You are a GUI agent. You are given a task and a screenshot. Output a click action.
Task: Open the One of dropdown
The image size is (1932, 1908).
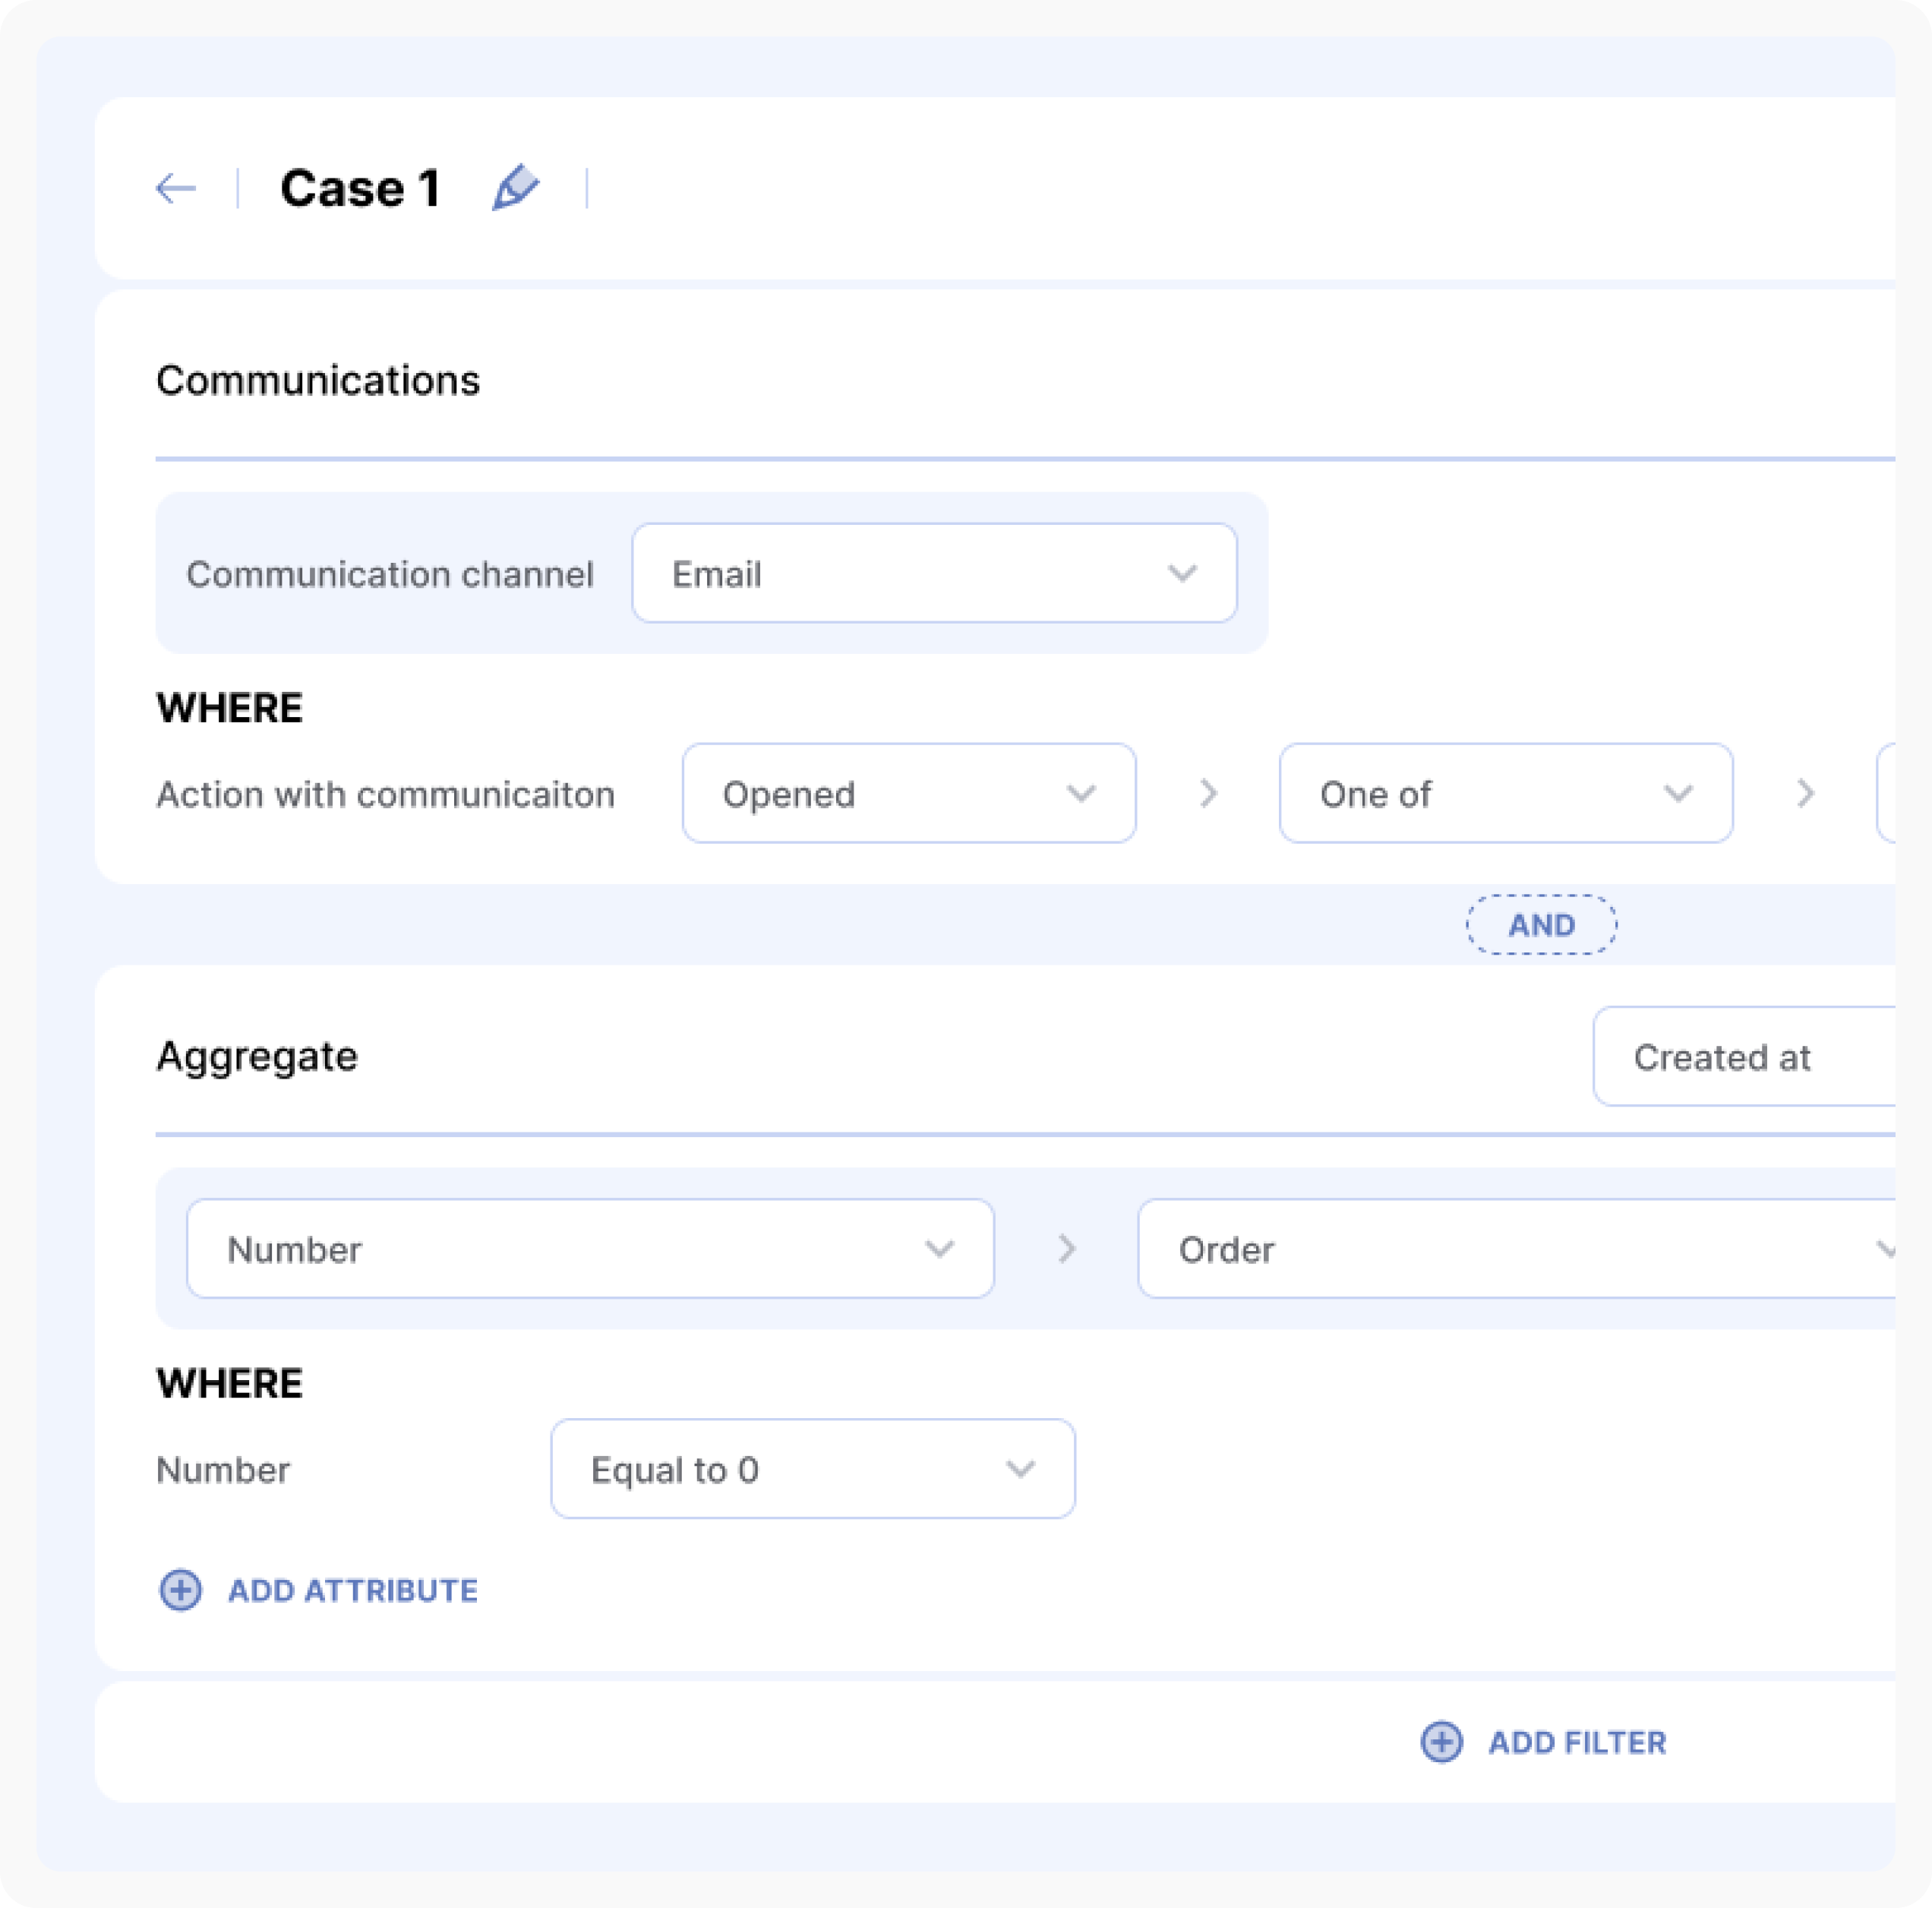(x=1505, y=794)
